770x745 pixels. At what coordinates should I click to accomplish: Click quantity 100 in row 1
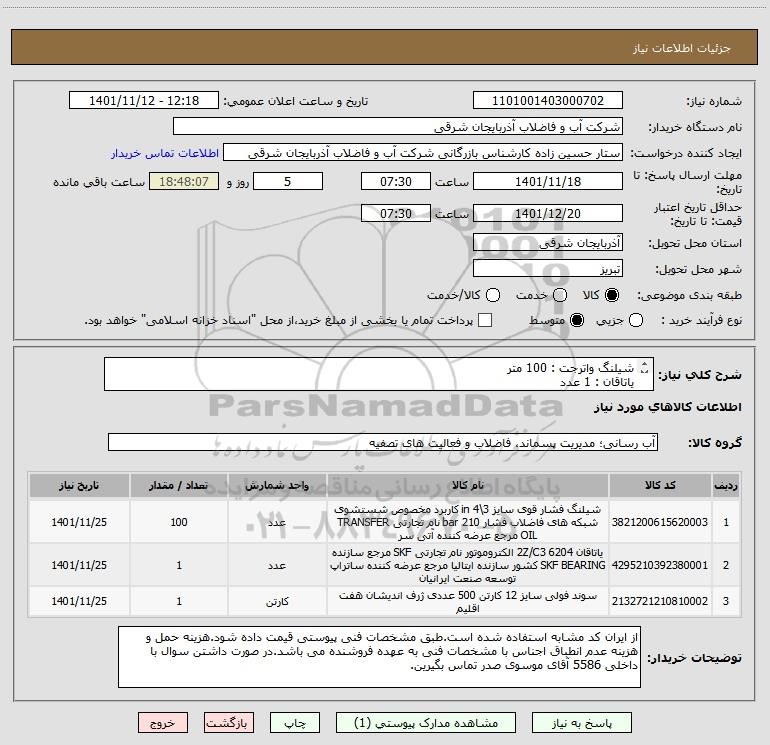click(179, 522)
